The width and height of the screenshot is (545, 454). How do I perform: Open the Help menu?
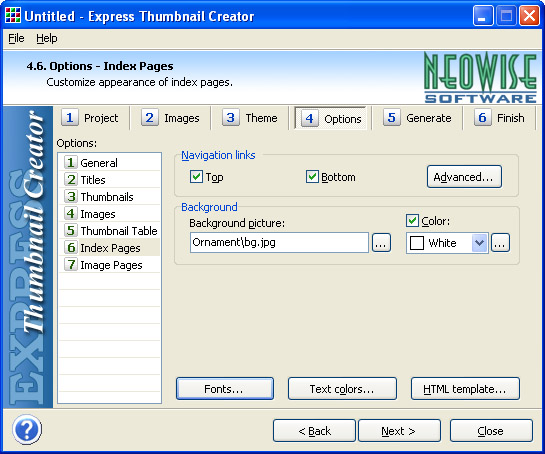click(x=47, y=38)
